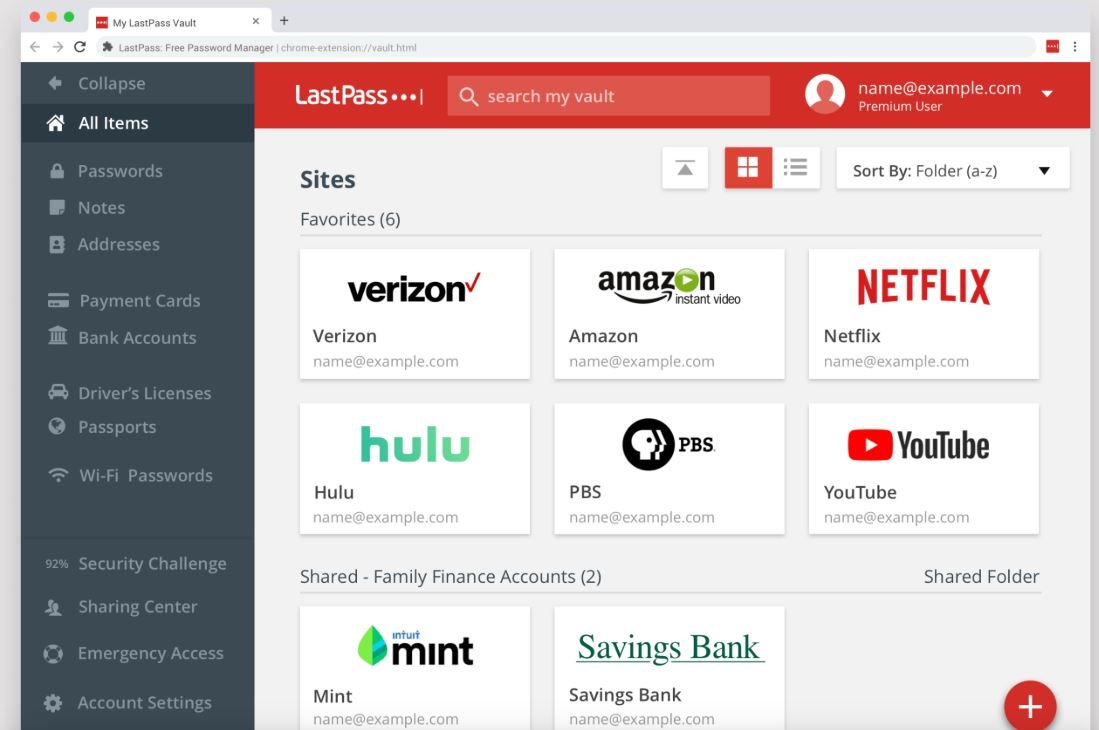The image size is (1099, 730).
Task: Open Security Challenge from the sidebar
Action: point(152,564)
